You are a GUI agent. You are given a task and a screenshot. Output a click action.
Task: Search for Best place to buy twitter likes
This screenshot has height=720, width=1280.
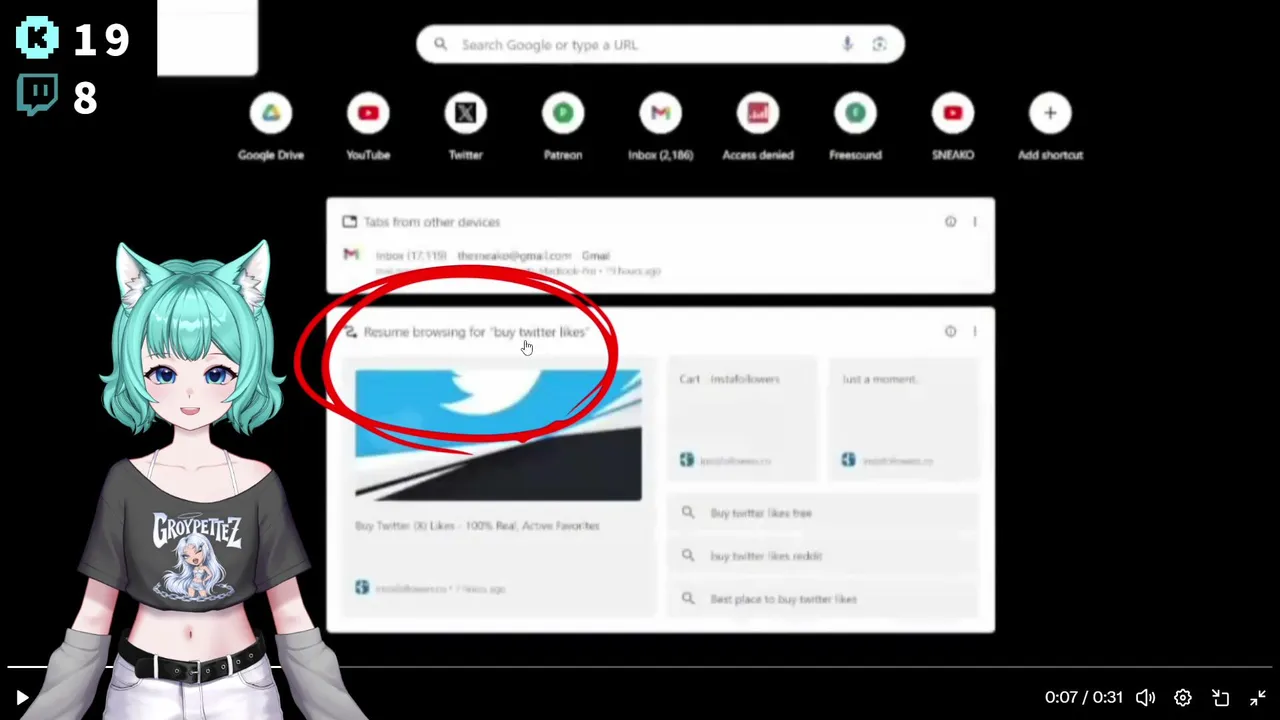click(x=823, y=599)
